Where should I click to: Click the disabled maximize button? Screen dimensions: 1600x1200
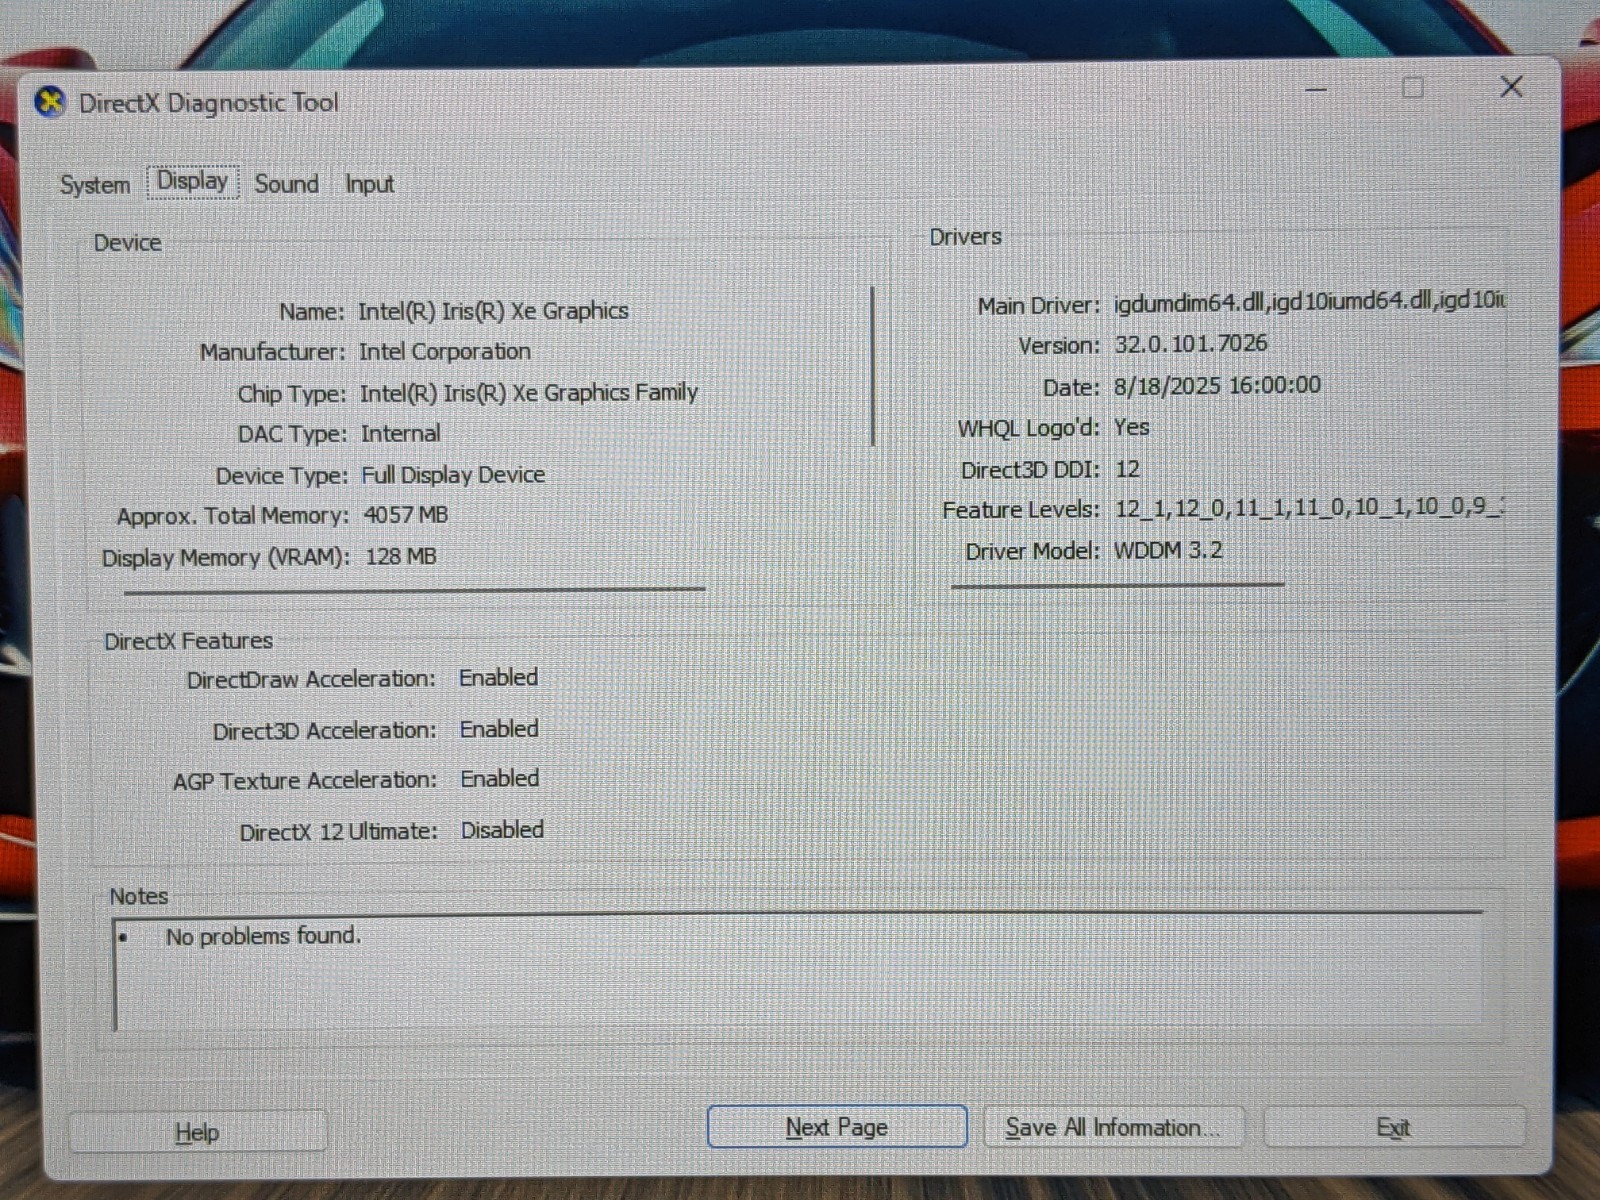[x=1413, y=88]
